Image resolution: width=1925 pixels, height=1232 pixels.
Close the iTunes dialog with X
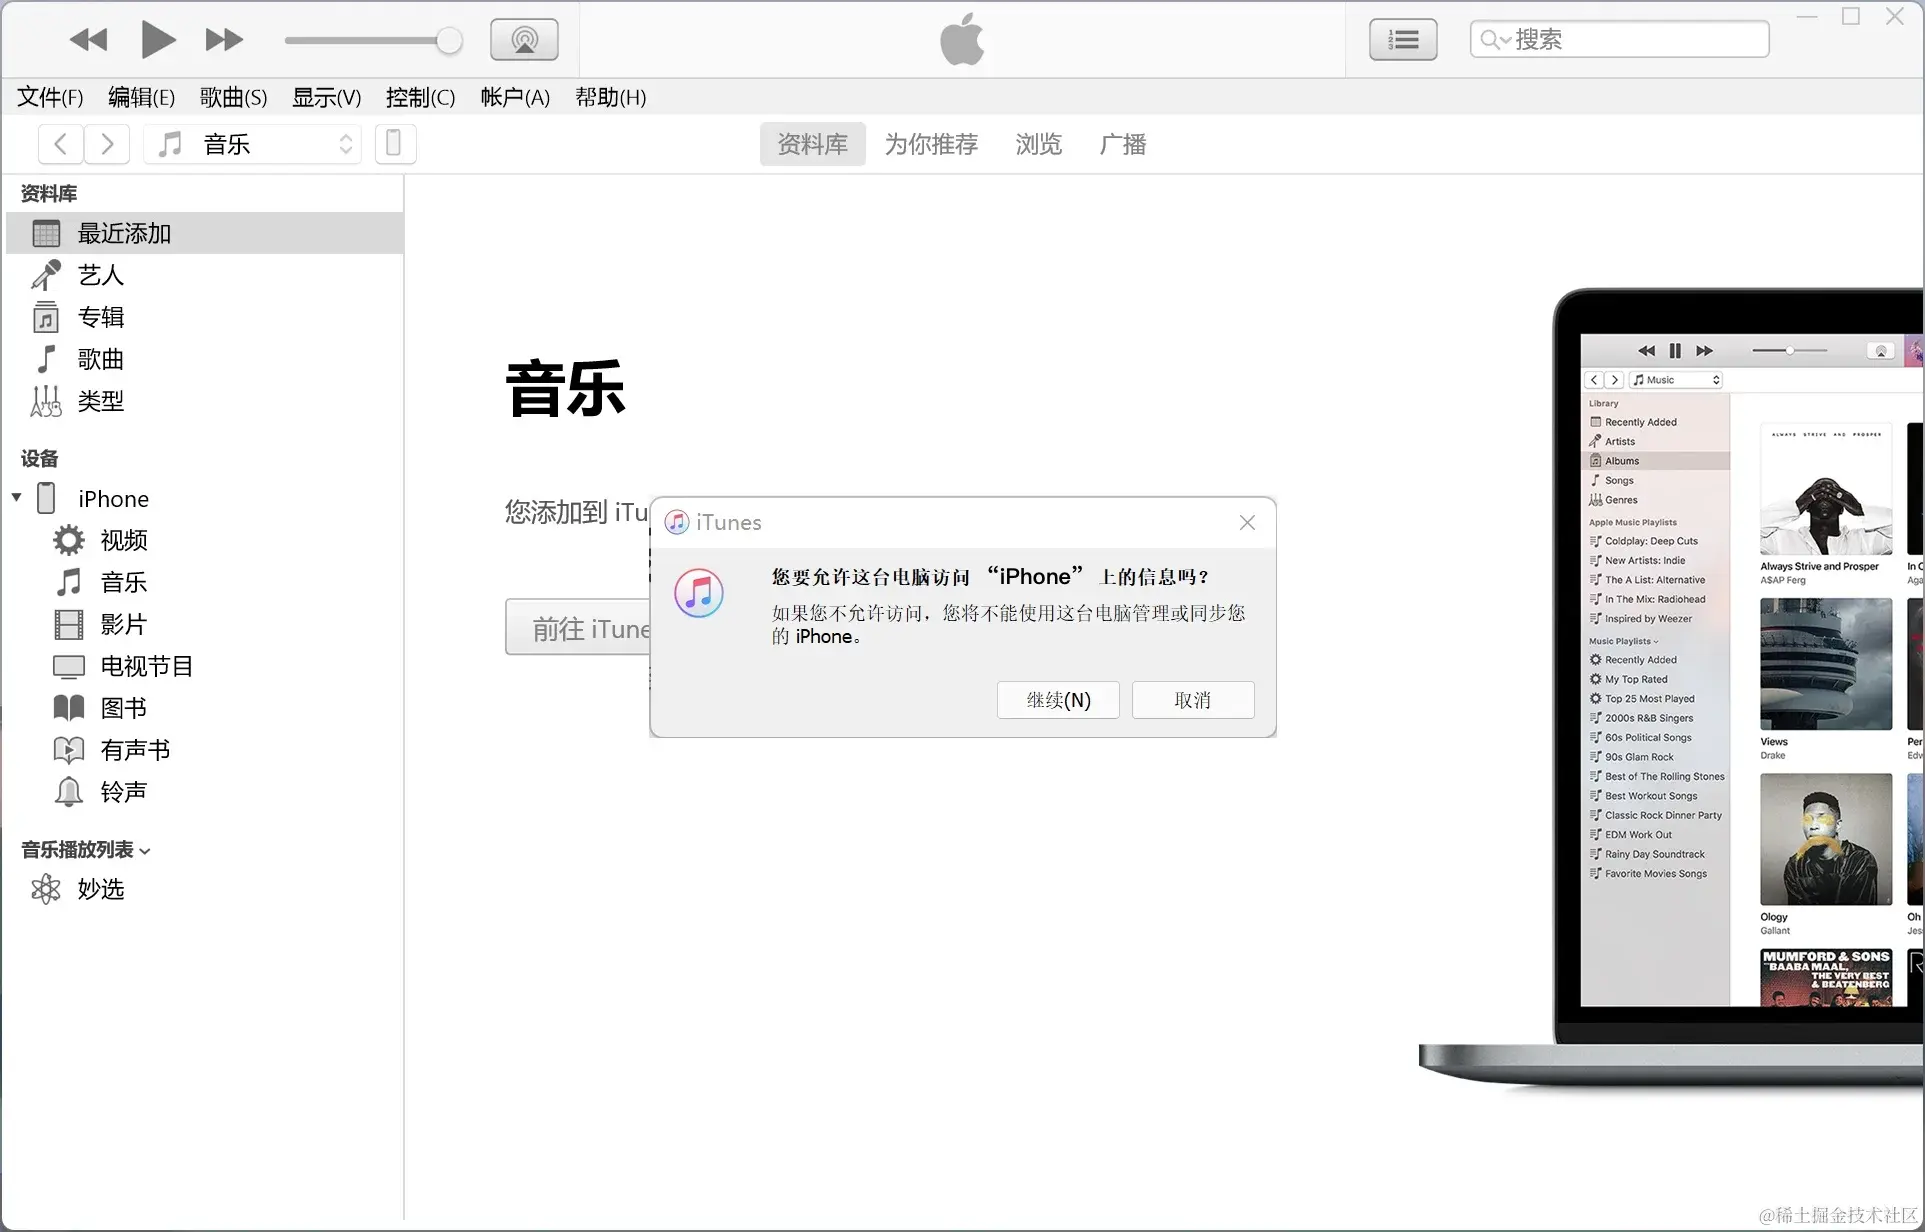[x=1247, y=523]
